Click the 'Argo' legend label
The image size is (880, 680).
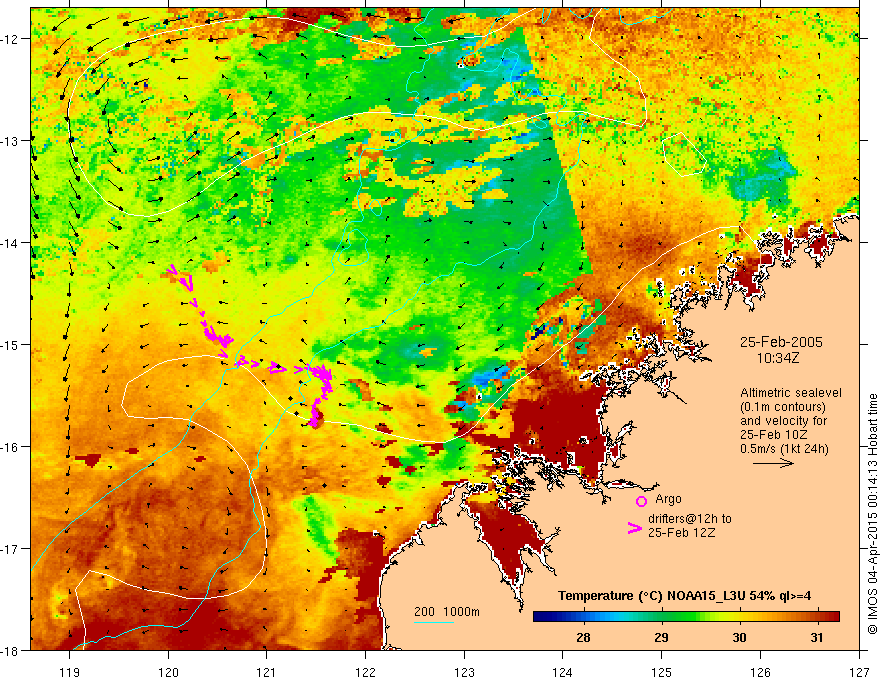pos(668,499)
